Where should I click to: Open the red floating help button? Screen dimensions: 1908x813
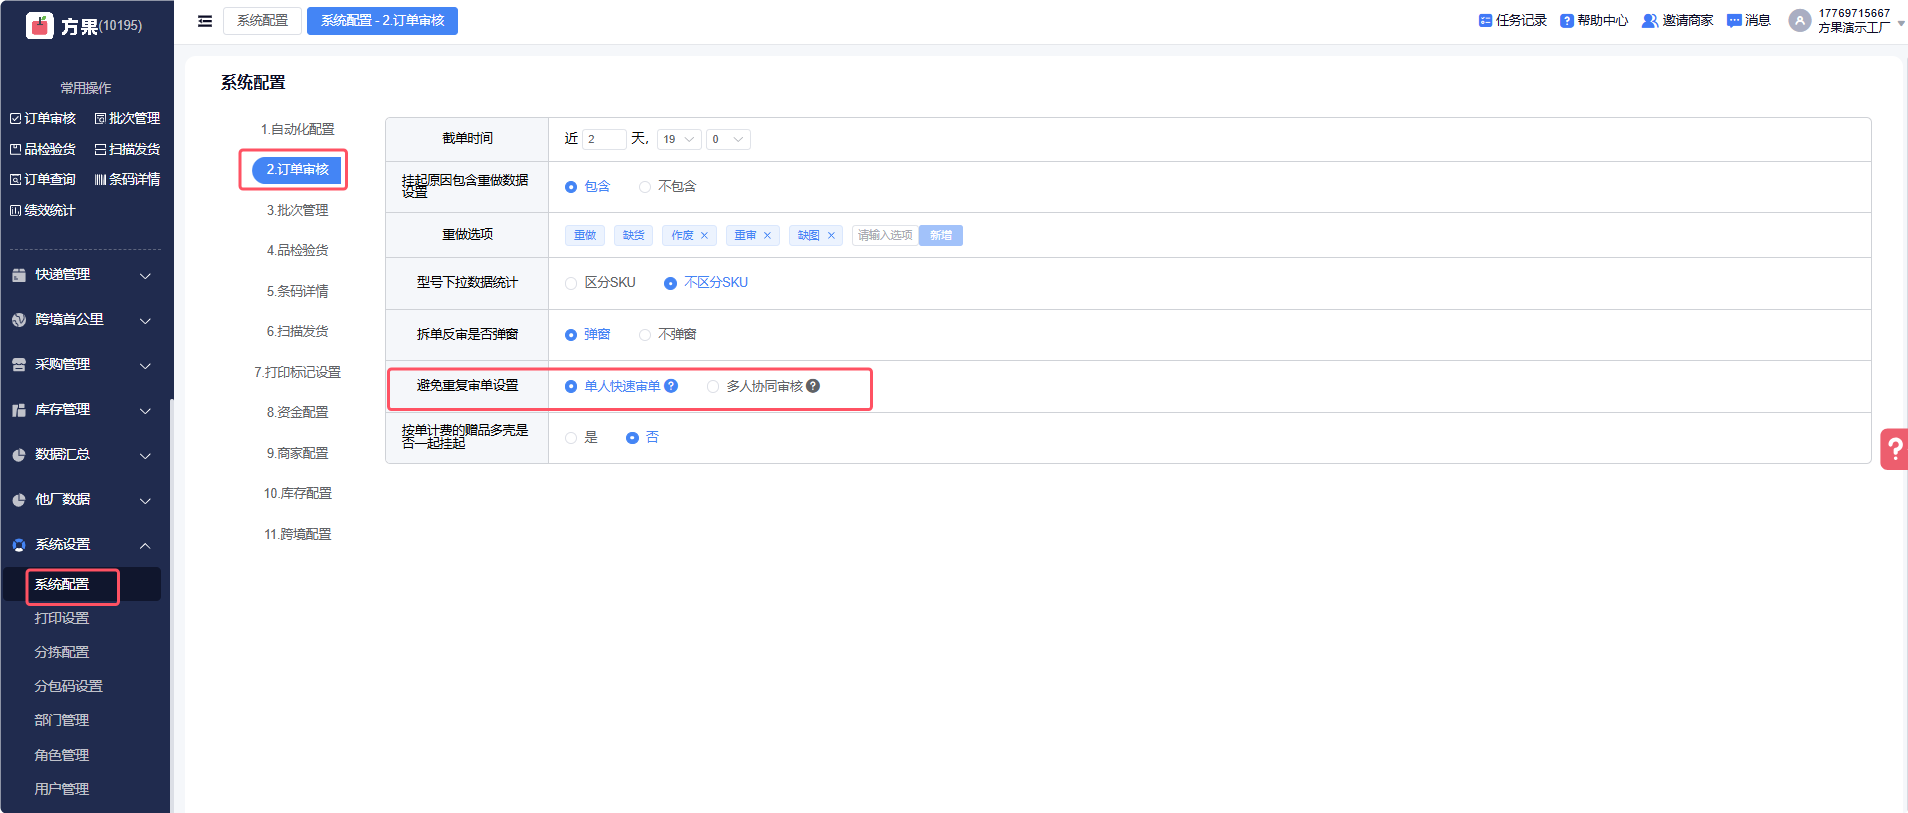1894,449
